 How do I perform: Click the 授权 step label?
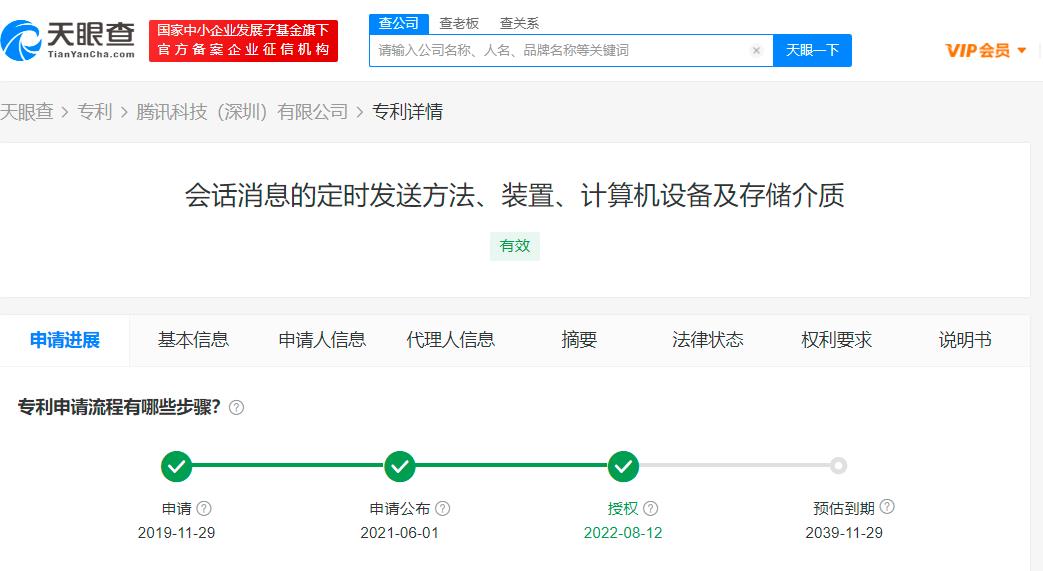point(623,508)
